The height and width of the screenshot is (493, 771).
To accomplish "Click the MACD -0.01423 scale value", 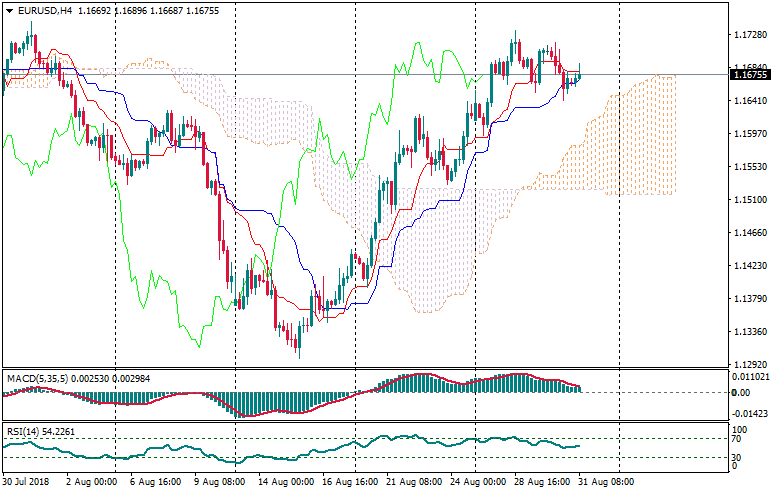I will click(x=752, y=413).
